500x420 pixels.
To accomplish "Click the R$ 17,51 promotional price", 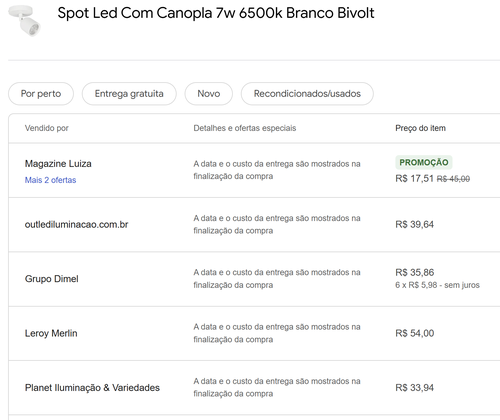I will click(414, 179).
